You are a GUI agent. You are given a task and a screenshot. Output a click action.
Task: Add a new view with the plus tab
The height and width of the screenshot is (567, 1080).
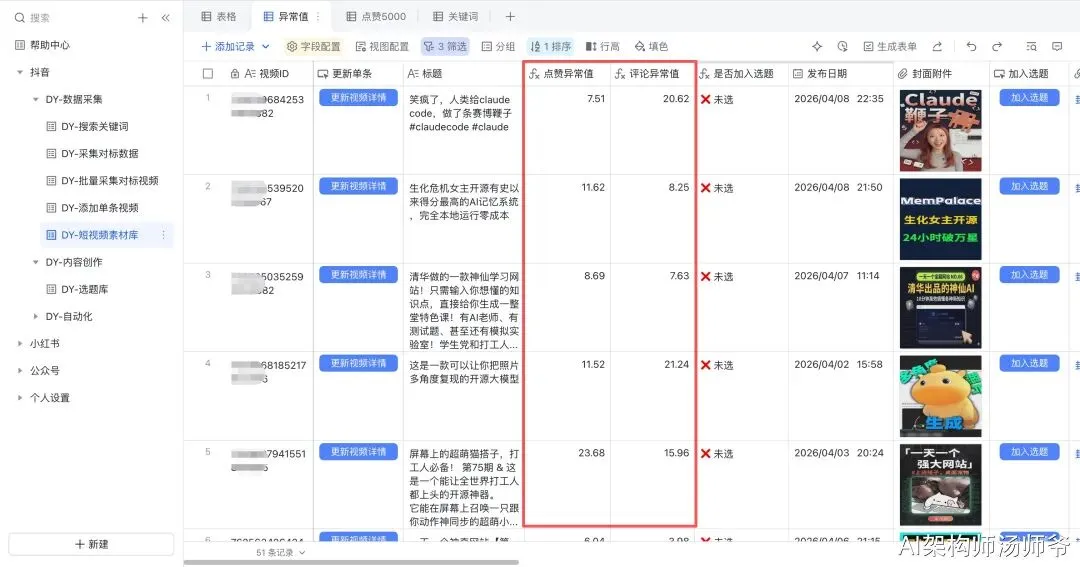click(x=510, y=17)
